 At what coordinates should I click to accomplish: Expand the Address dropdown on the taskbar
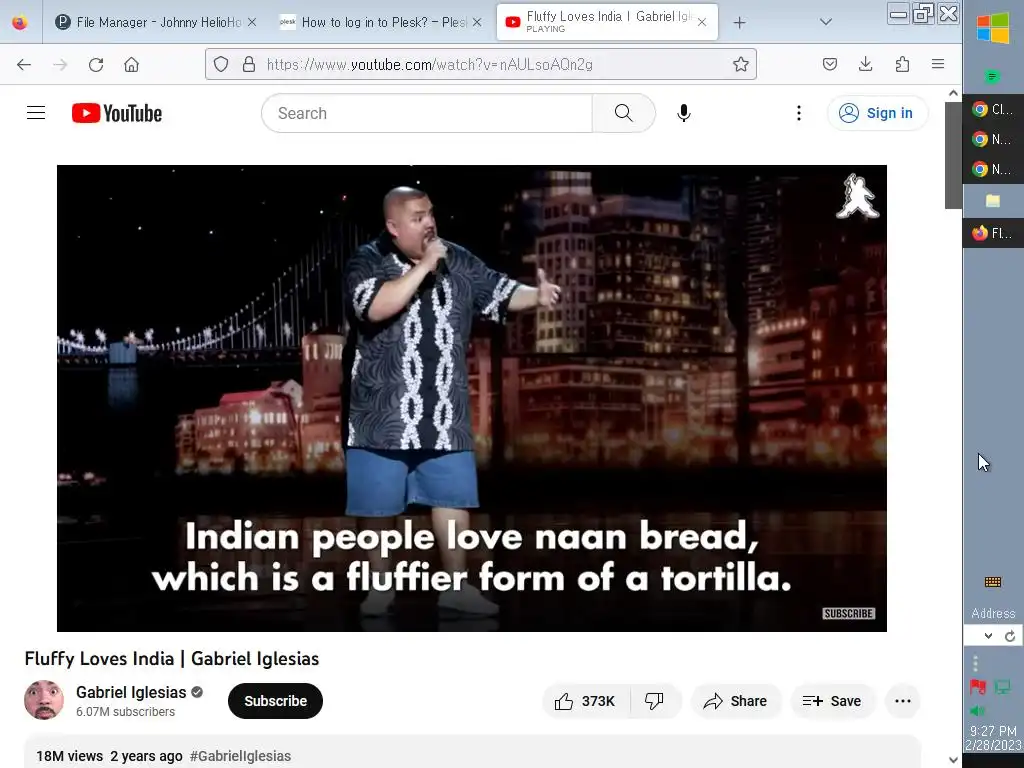pos(988,635)
